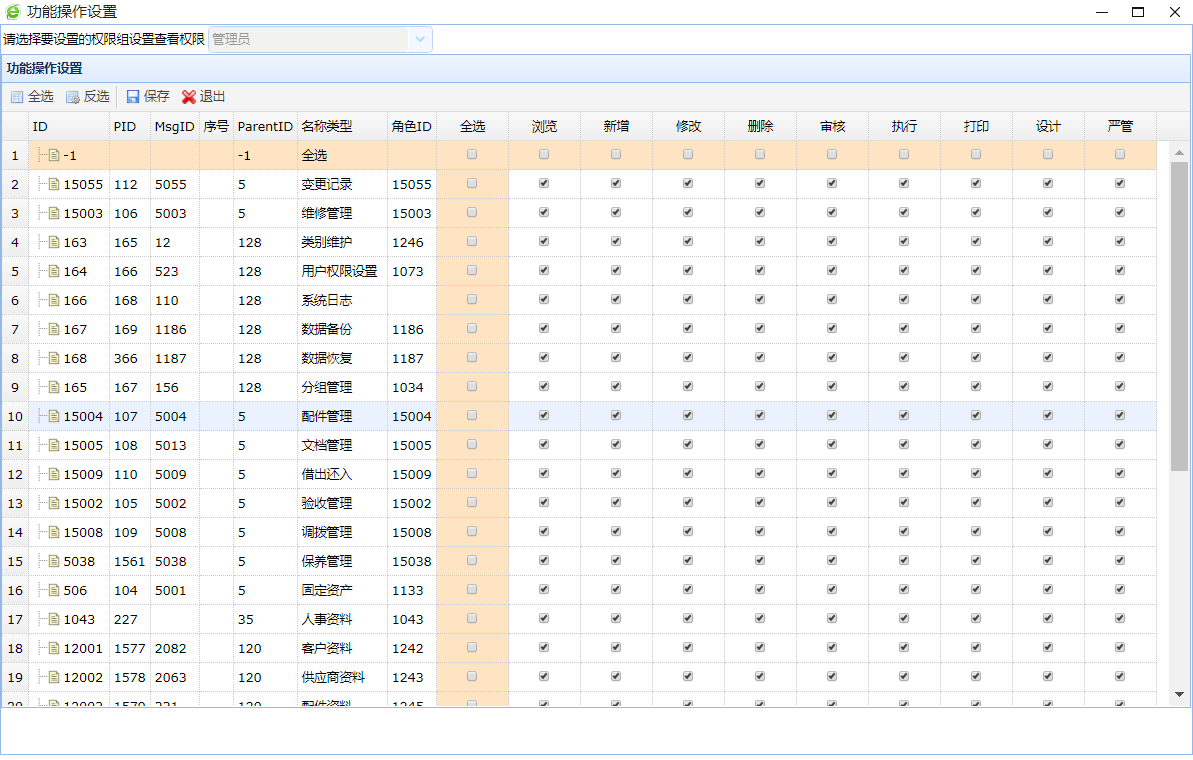The image size is (1193, 760).
Task: Click the document icon beside ID 163
Action: coord(54,242)
